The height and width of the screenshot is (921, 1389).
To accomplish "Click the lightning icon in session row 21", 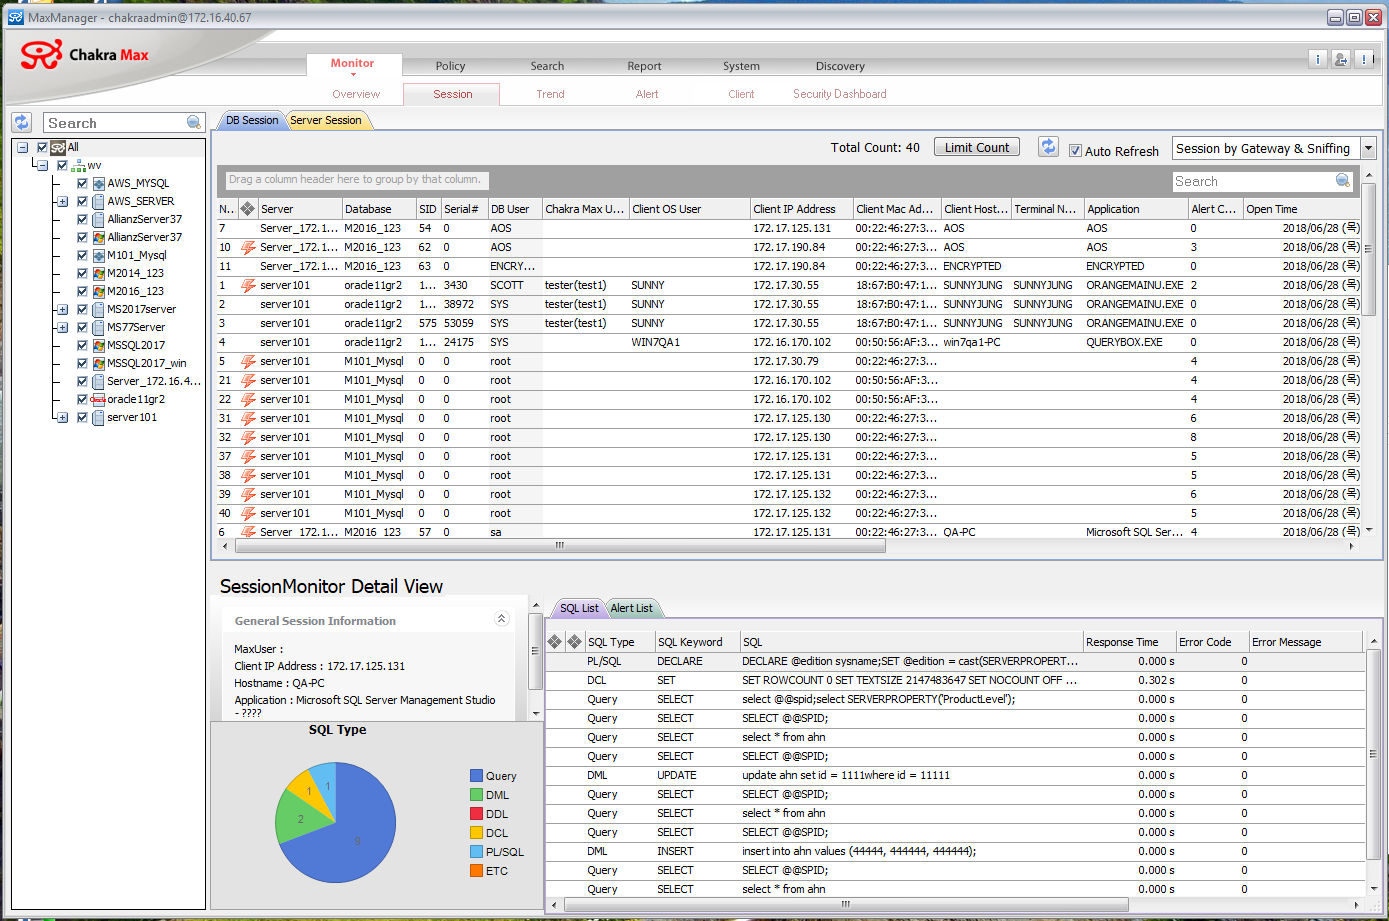I will coord(248,380).
